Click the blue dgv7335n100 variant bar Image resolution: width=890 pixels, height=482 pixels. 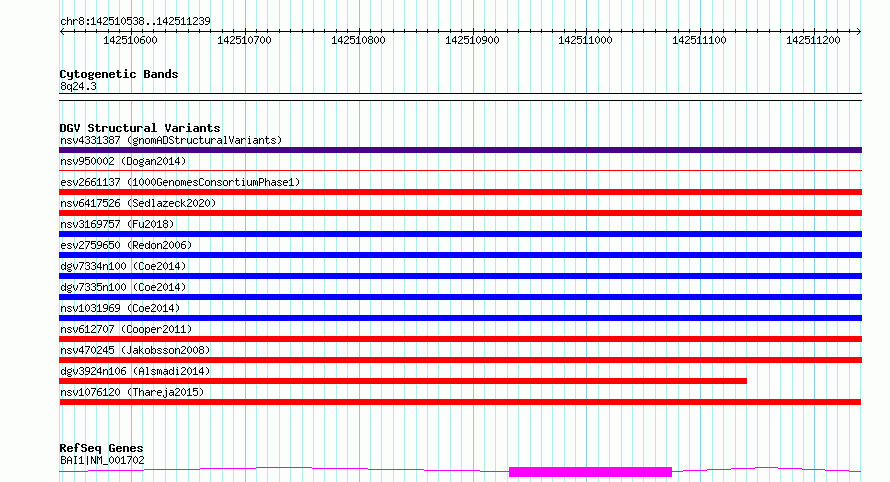[460, 297]
